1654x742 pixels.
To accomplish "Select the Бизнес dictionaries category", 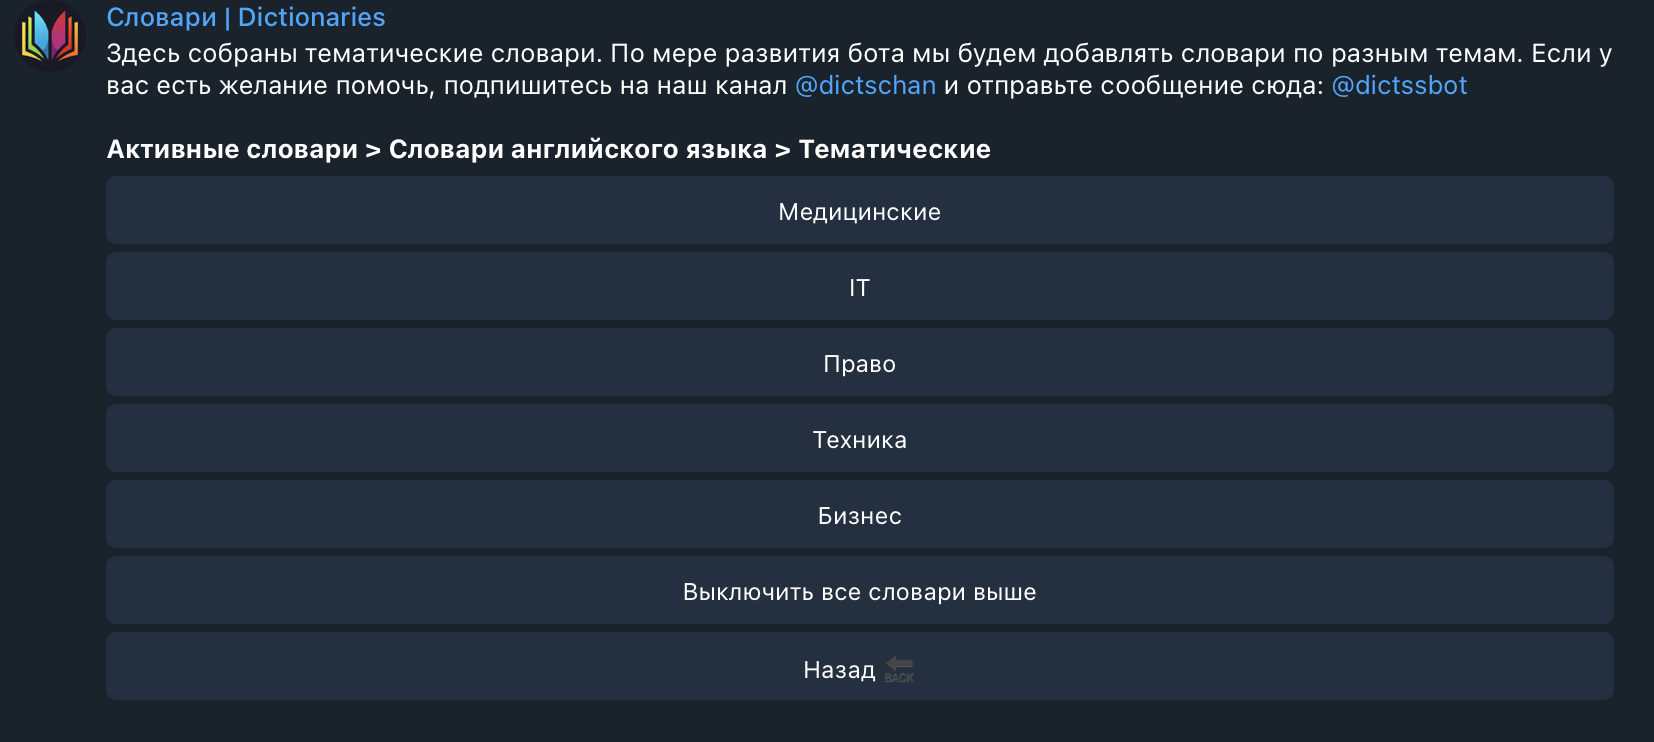I will (859, 515).
